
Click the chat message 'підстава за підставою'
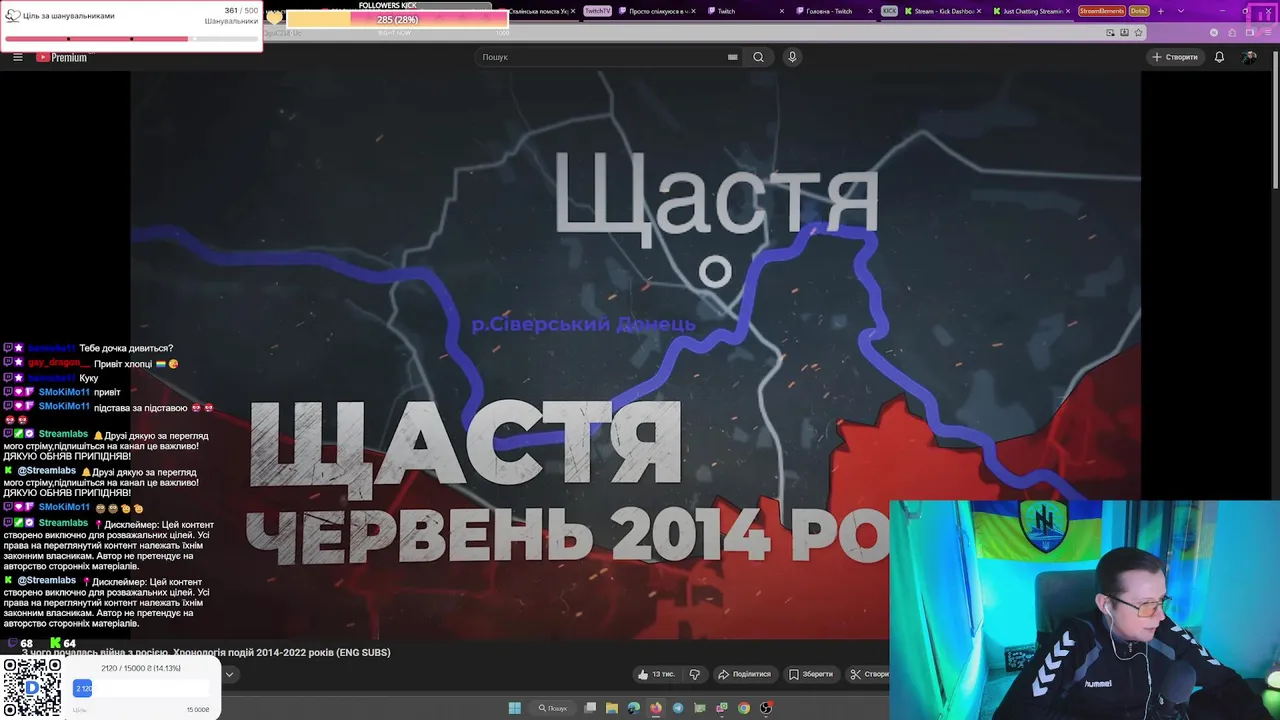tap(141, 407)
